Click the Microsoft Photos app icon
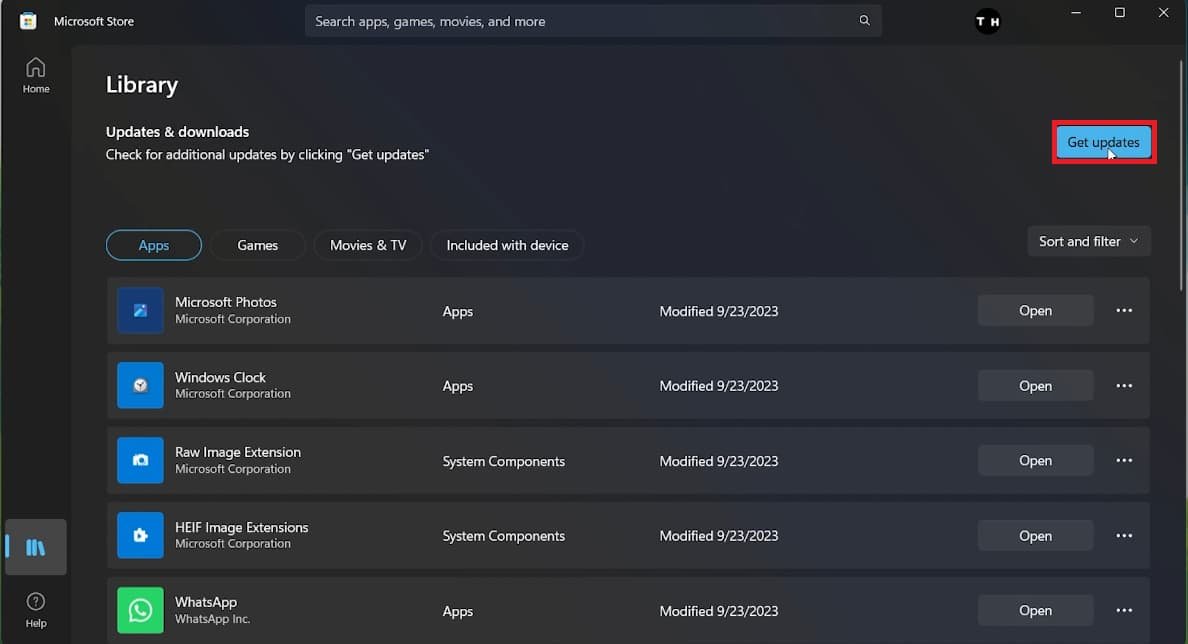1188x644 pixels. 140,311
